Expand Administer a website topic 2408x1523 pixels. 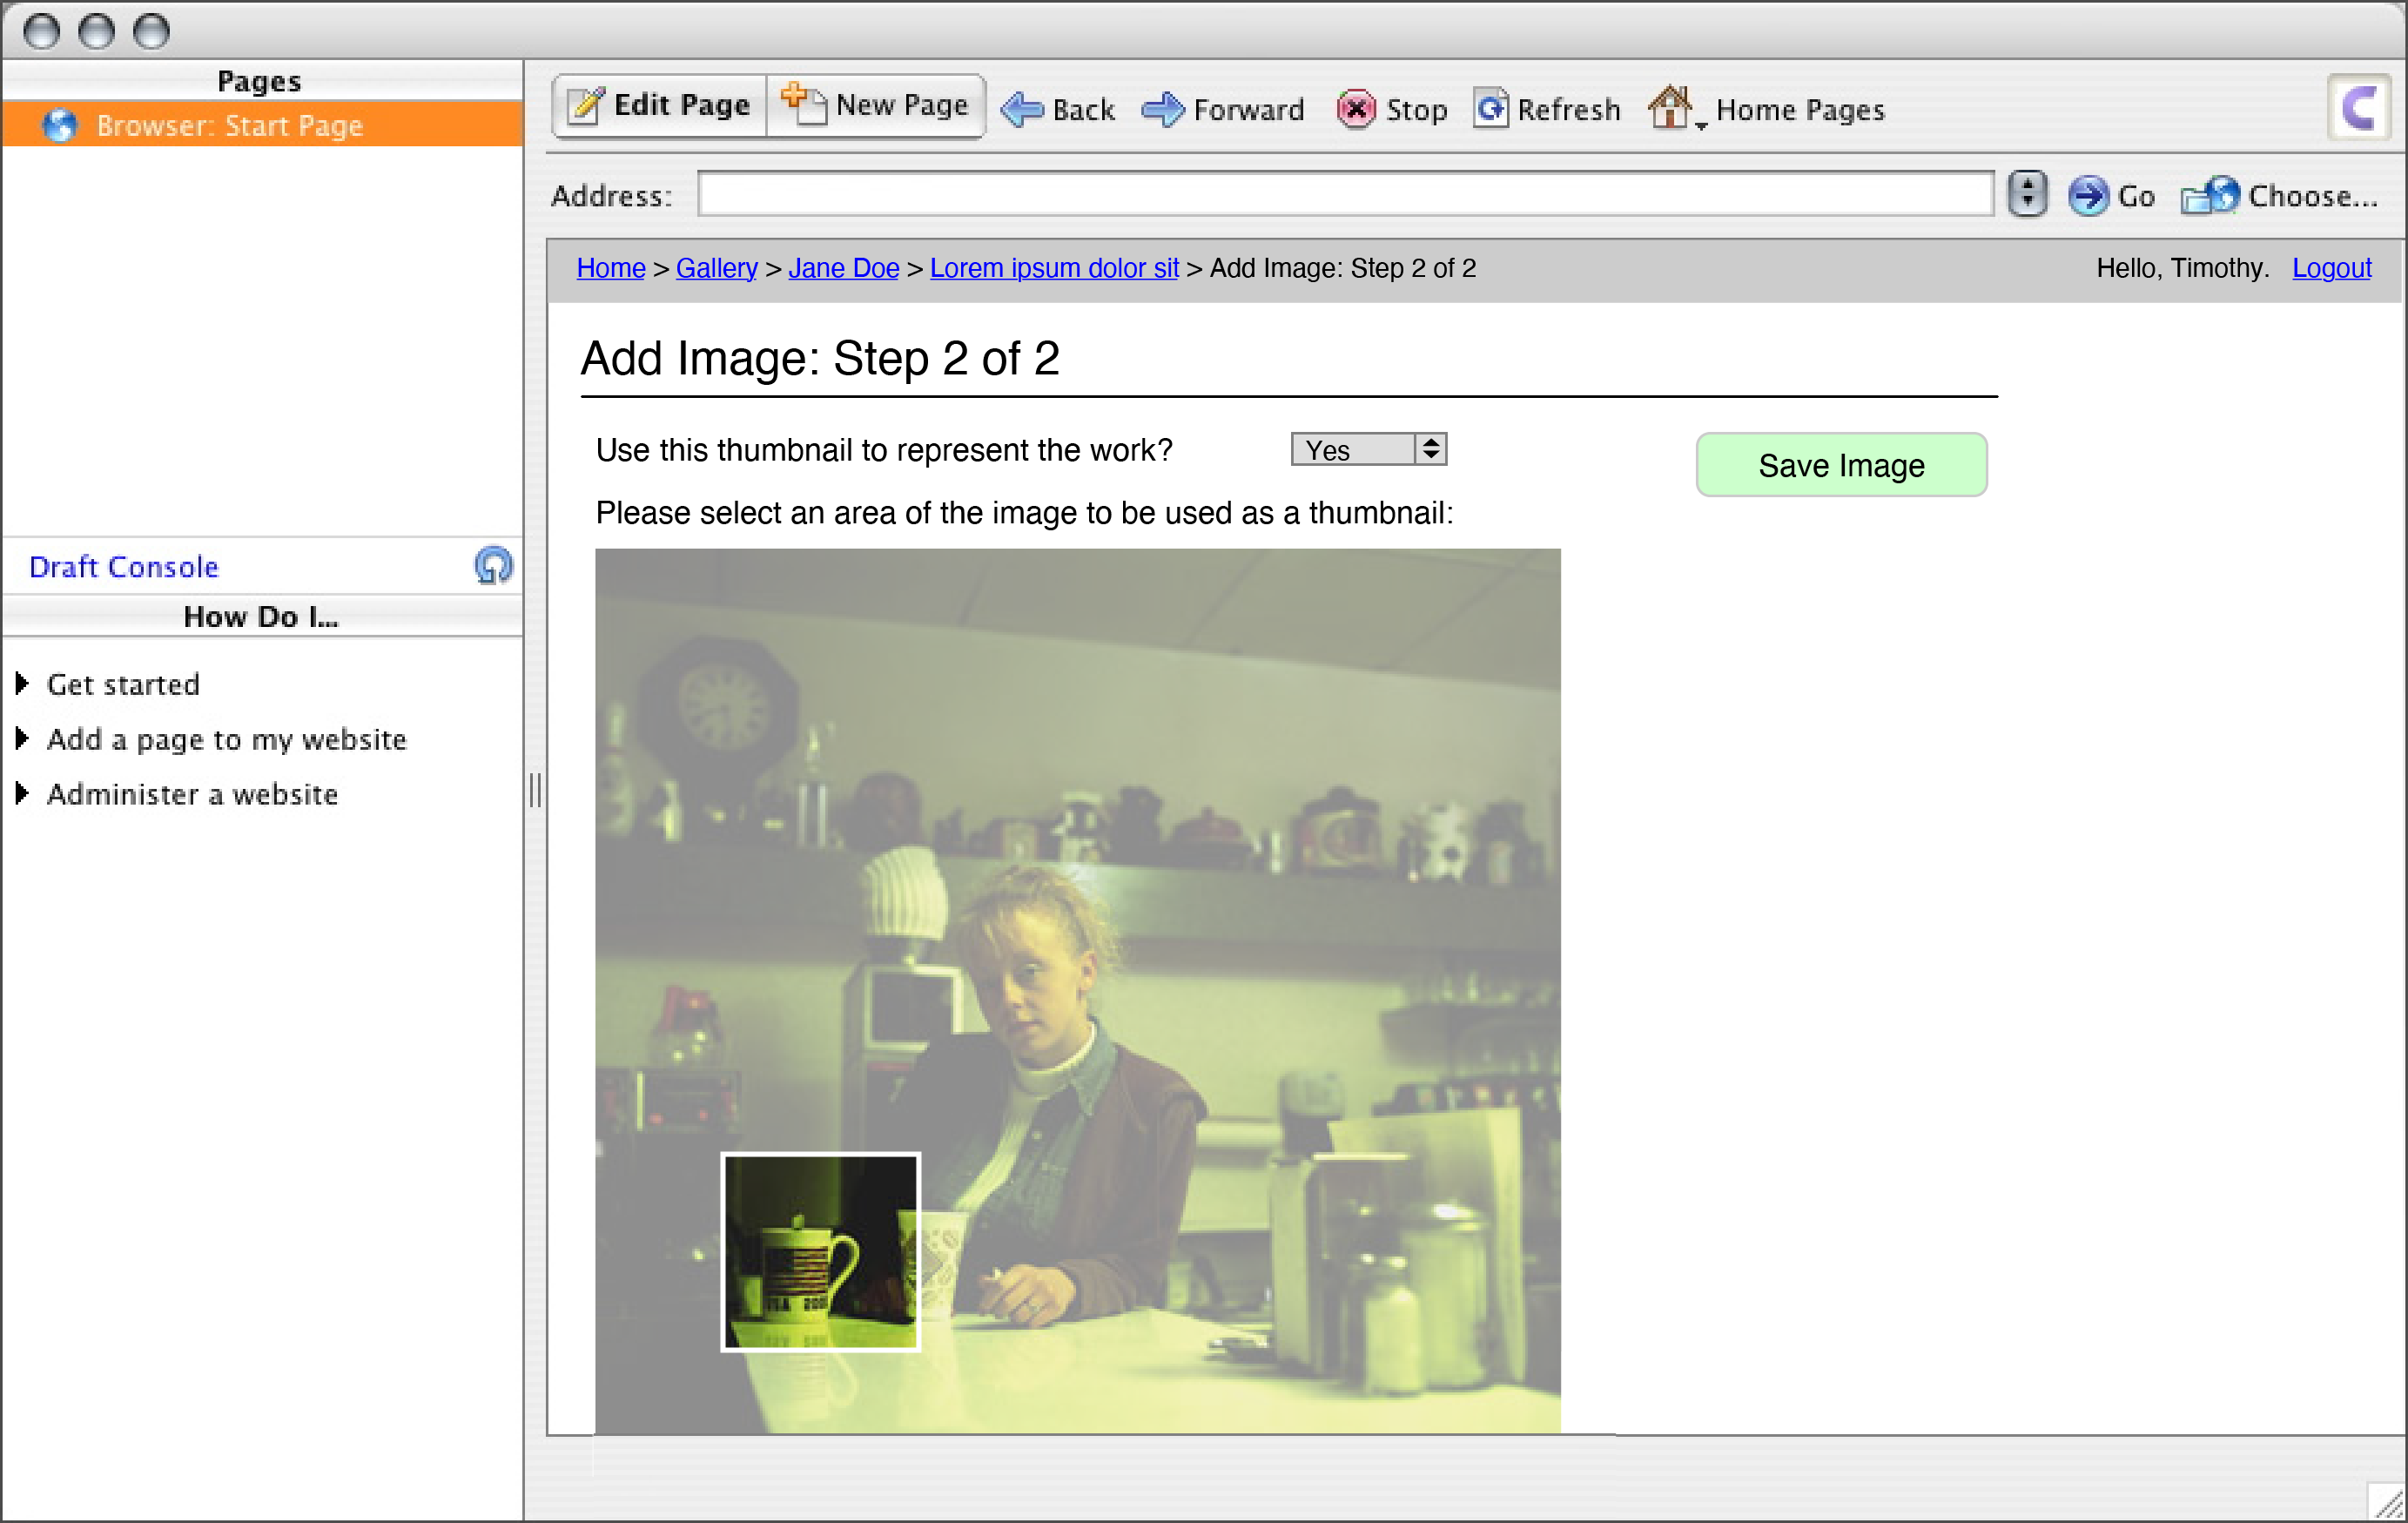[22, 794]
